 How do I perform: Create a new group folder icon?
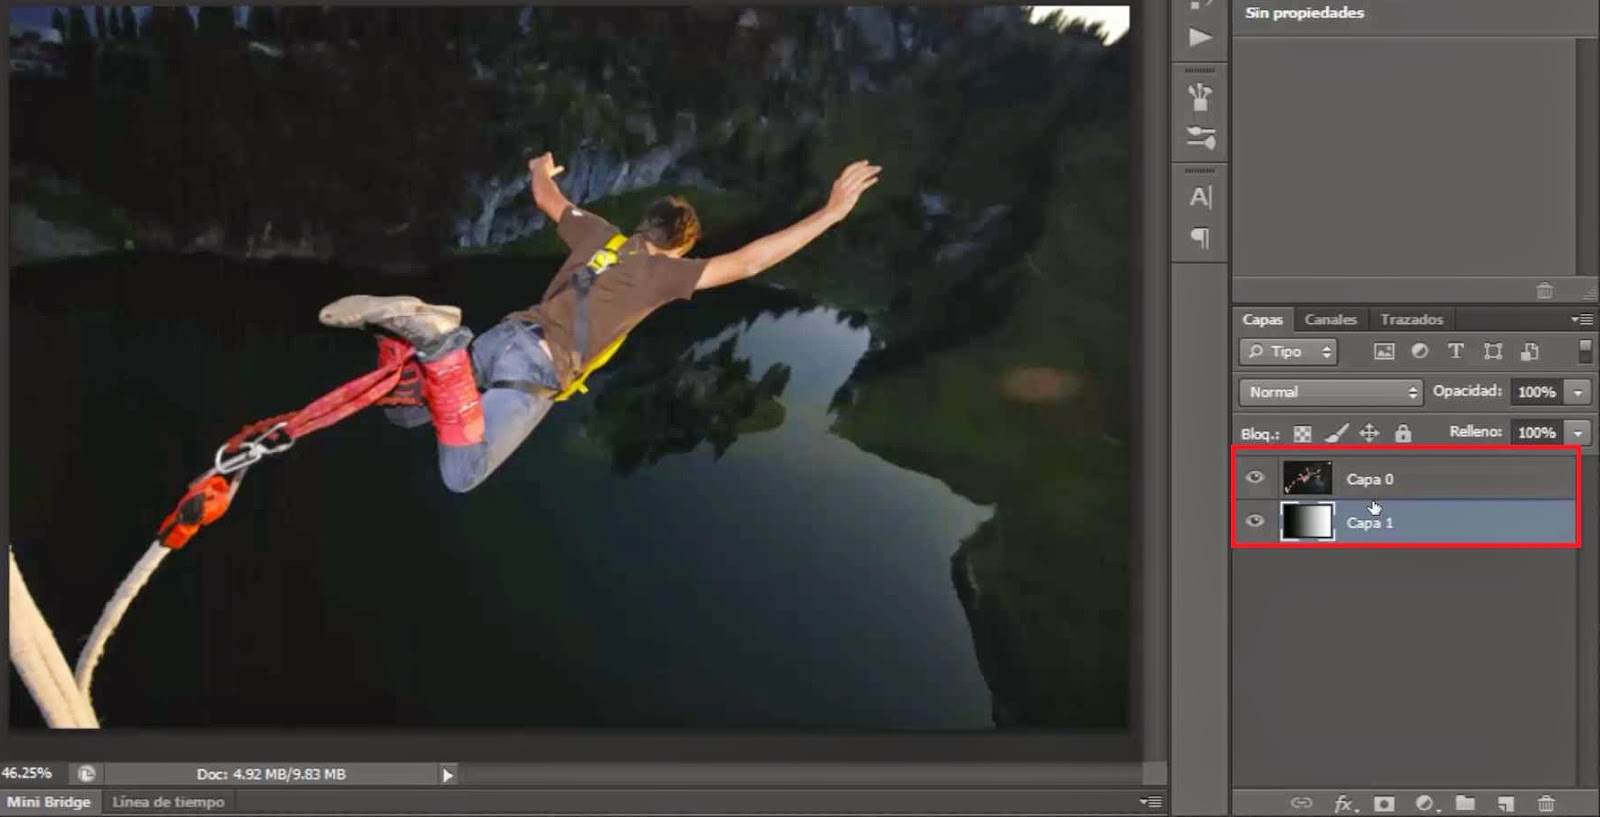point(1465,803)
